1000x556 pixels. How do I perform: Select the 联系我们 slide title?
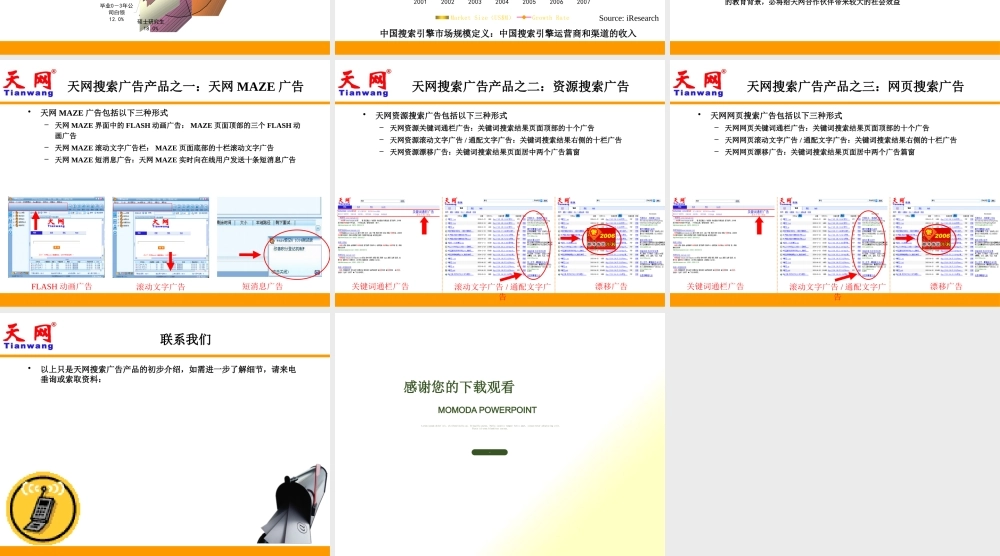pyautogui.click(x=186, y=339)
